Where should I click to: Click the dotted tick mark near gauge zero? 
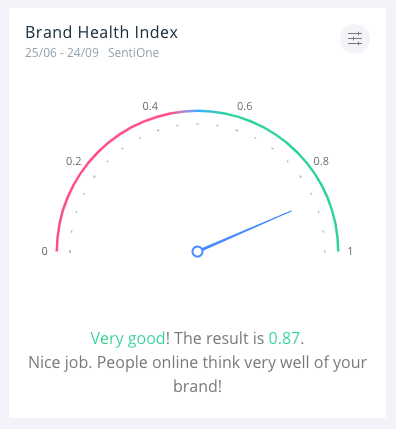coord(70,252)
